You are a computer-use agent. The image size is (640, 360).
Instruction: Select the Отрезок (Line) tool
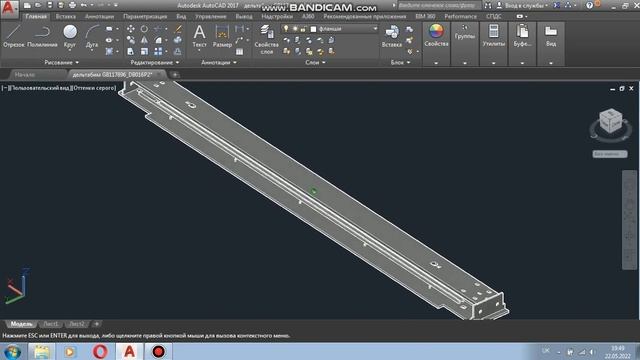click(x=13, y=36)
